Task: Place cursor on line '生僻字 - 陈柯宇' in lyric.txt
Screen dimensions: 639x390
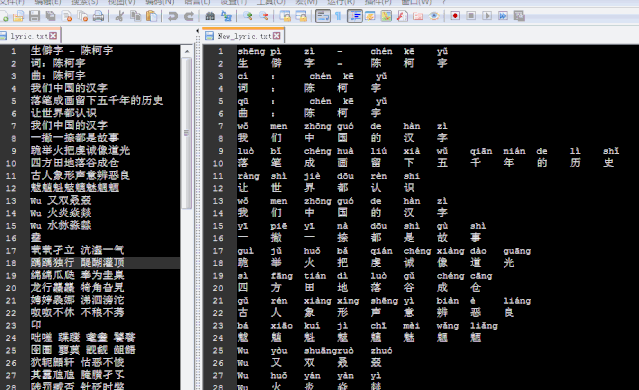Action: point(72,51)
